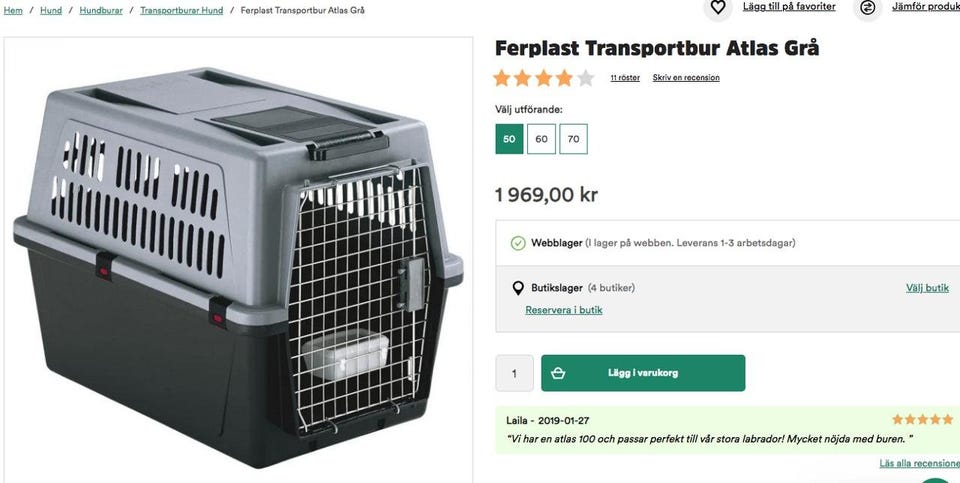Select size option 50

(x=509, y=139)
